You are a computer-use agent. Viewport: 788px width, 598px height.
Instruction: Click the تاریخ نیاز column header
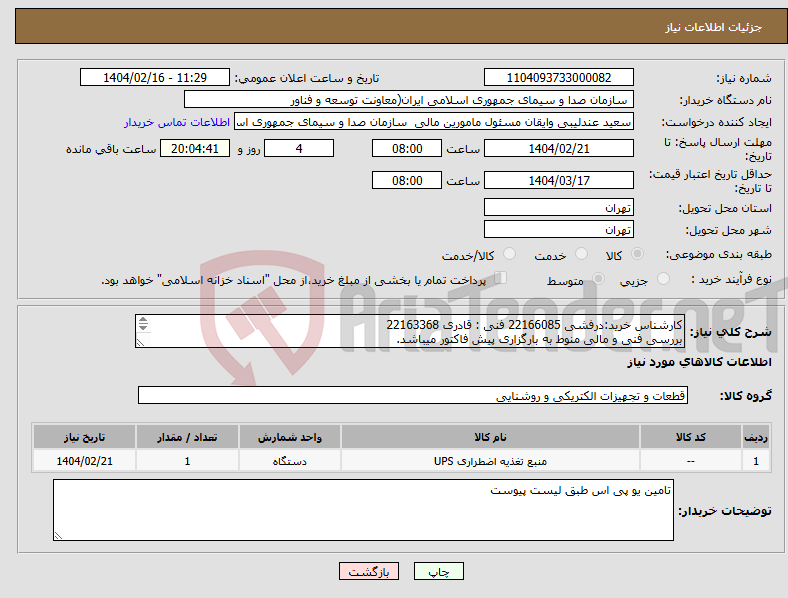click(x=84, y=437)
